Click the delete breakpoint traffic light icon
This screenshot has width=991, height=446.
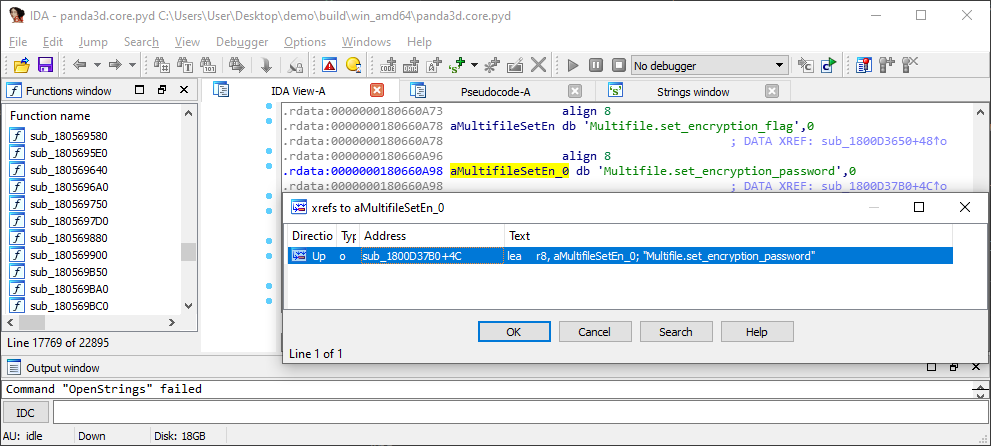tap(909, 65)
